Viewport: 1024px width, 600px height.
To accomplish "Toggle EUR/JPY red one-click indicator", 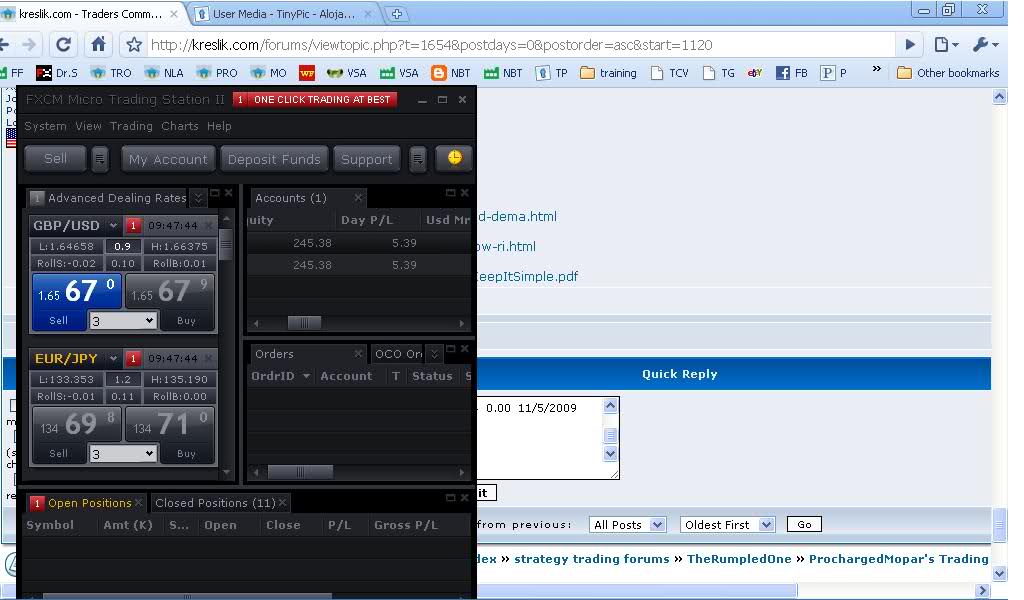I will point(133,358).
